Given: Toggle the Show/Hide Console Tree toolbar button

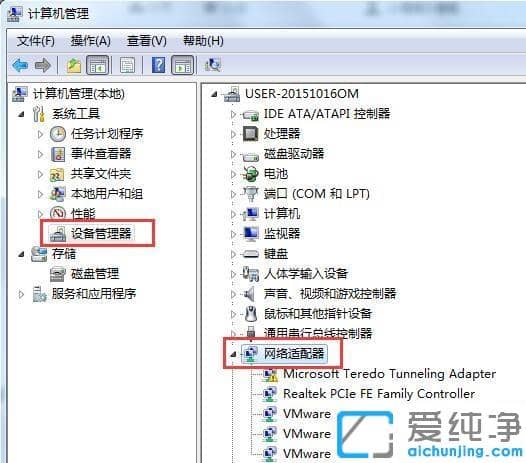Looking at the screenshot, I should tap(98, 65).
